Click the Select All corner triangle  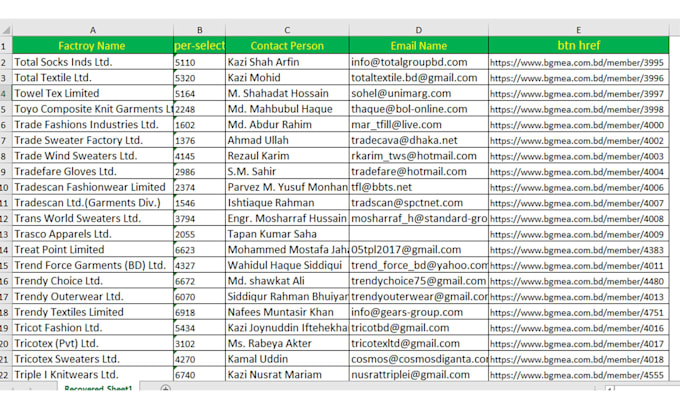click(6, 30)
